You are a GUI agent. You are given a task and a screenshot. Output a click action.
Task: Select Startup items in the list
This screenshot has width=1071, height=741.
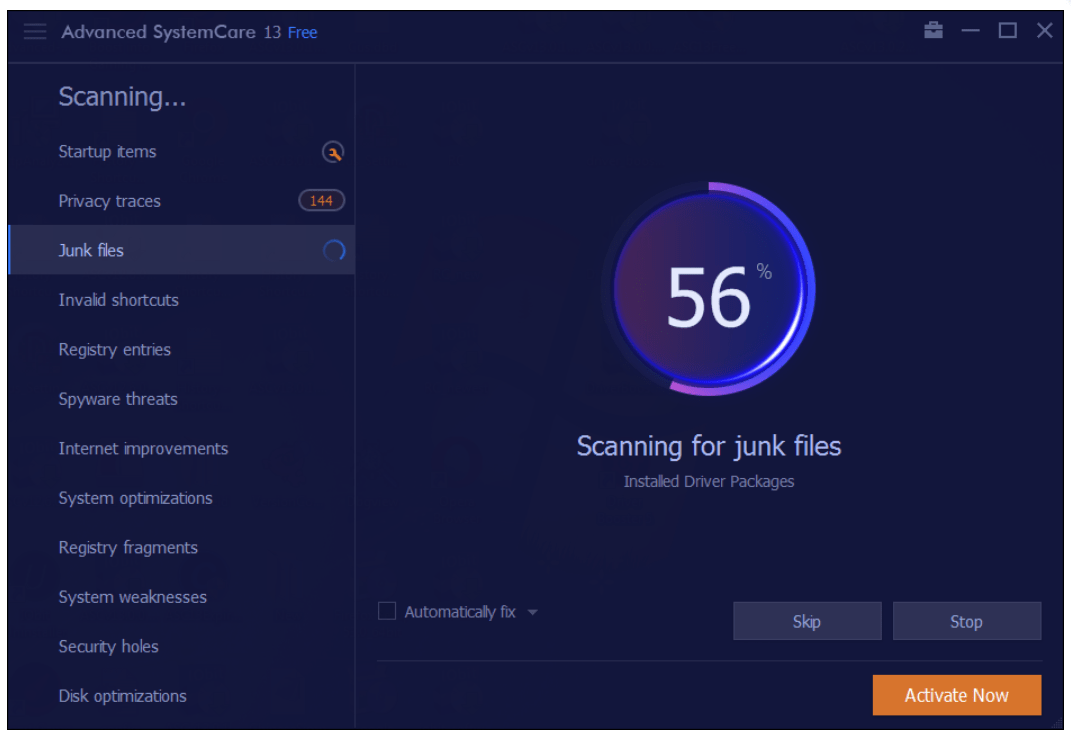[181, 152]
